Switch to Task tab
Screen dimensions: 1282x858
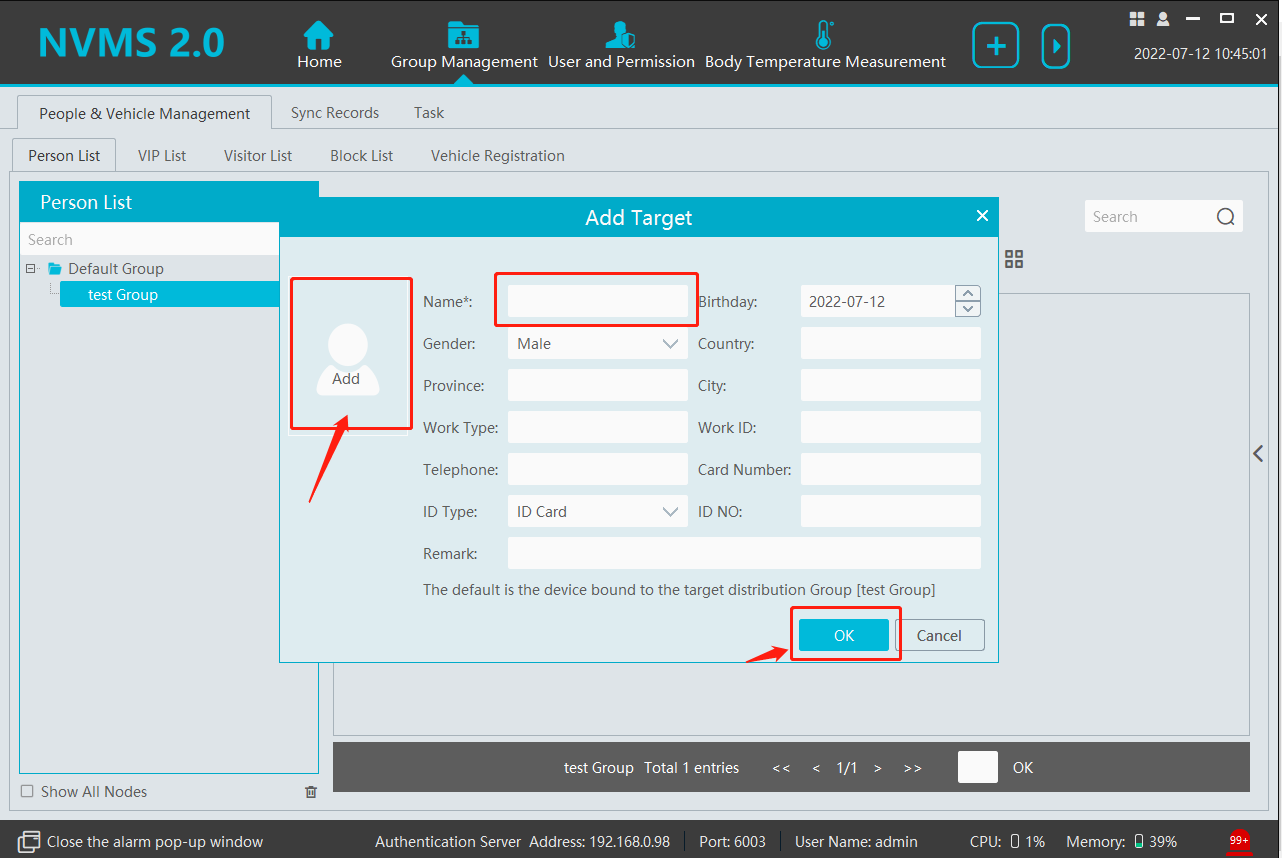click(429, 113)
